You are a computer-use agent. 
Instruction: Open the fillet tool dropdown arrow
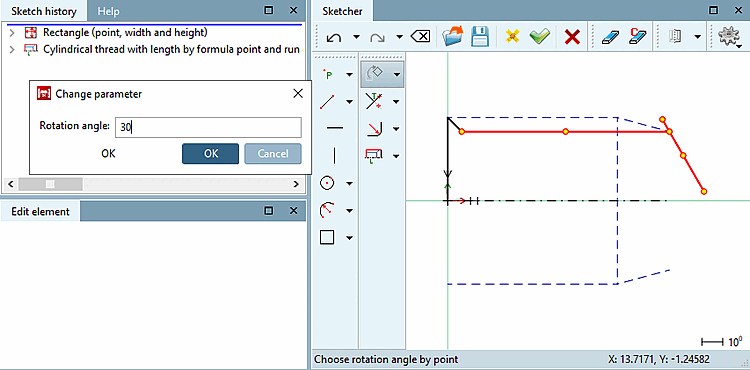coord(396,129)
